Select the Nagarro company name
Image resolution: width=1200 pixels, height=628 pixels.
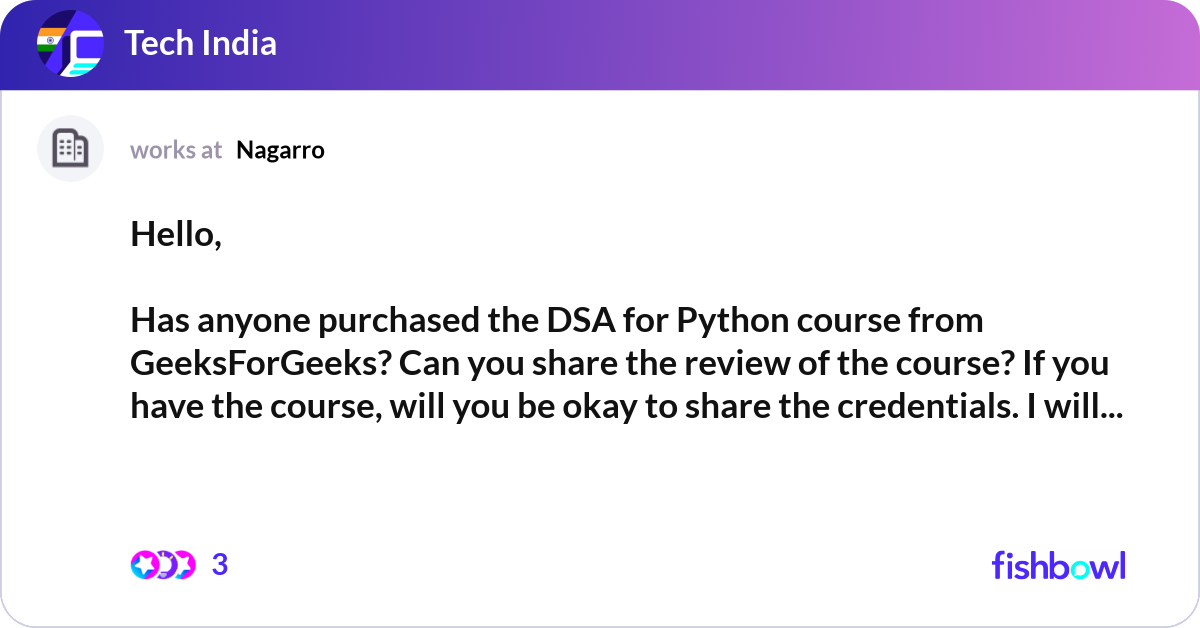pyautogui.click(x=280, y=150)
